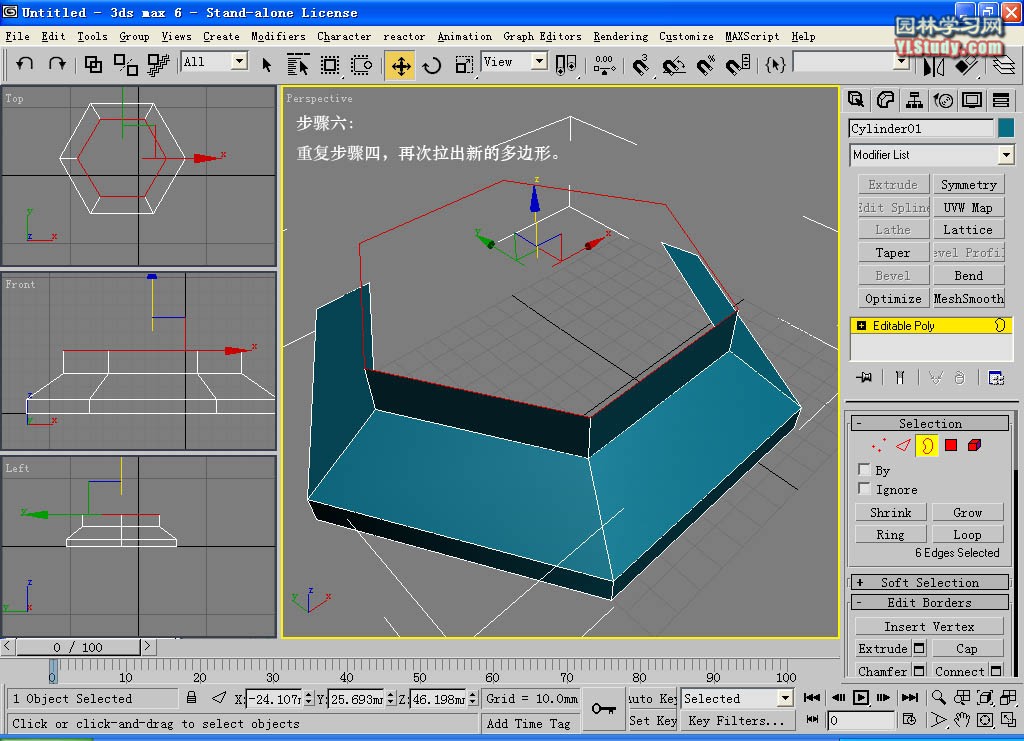Toggle Auto Key animation mode
Image resolution: width=1024 pixels, height=741 pixels.
click(x=652, y=699)
